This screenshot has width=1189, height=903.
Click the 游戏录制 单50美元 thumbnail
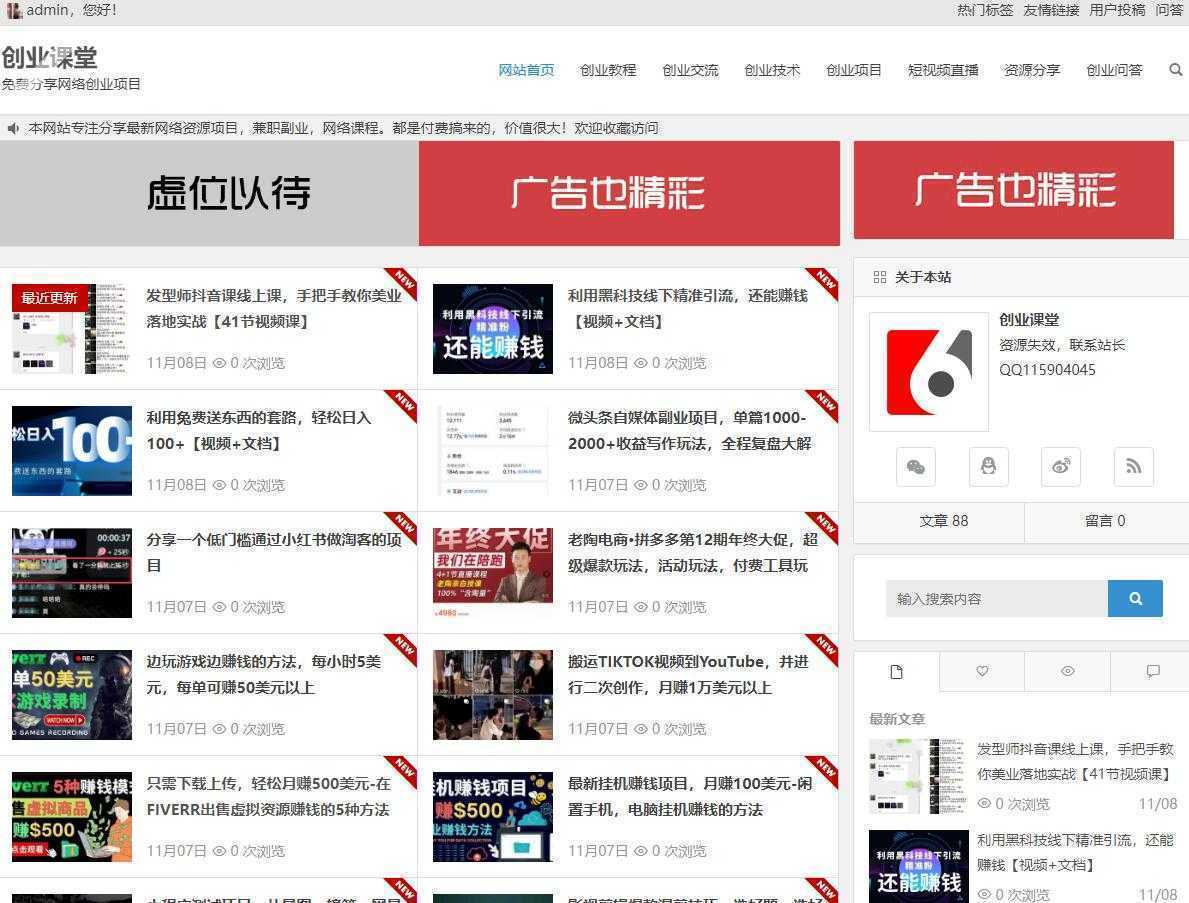[x=72, y=694]
